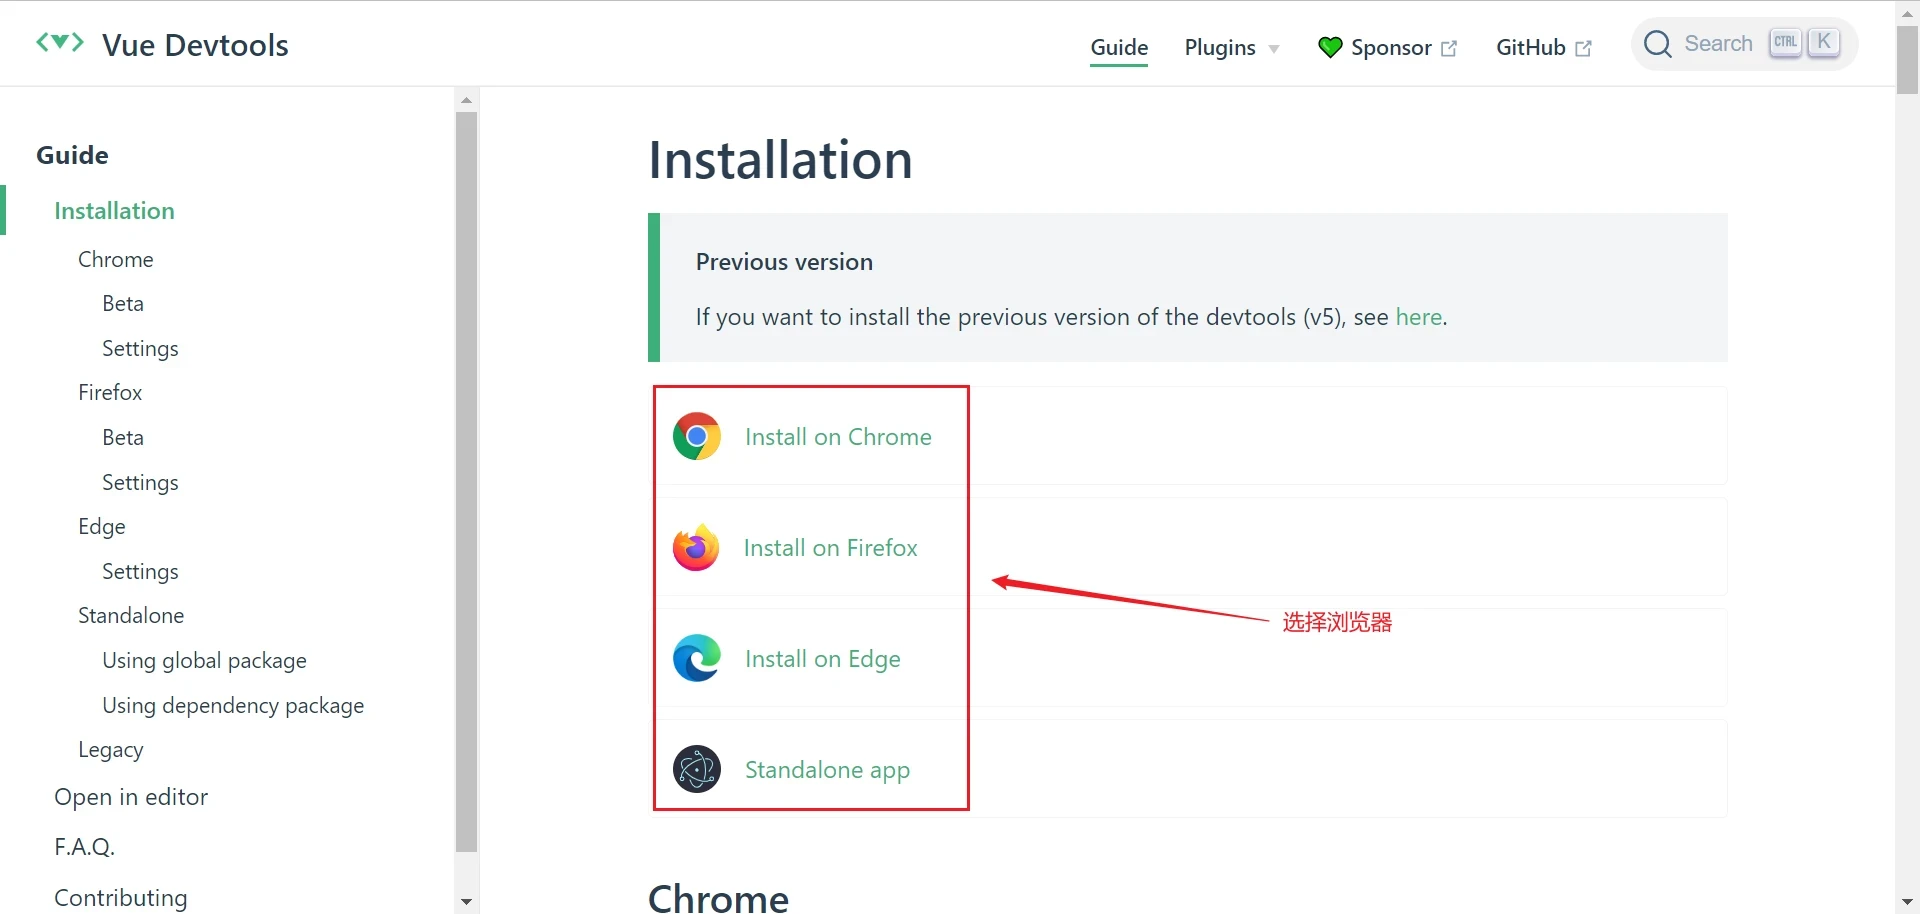The height and width of the screenshot is (914, 1920).
Task: Follow the 'here' previous version link
Action: [1418, 317]
